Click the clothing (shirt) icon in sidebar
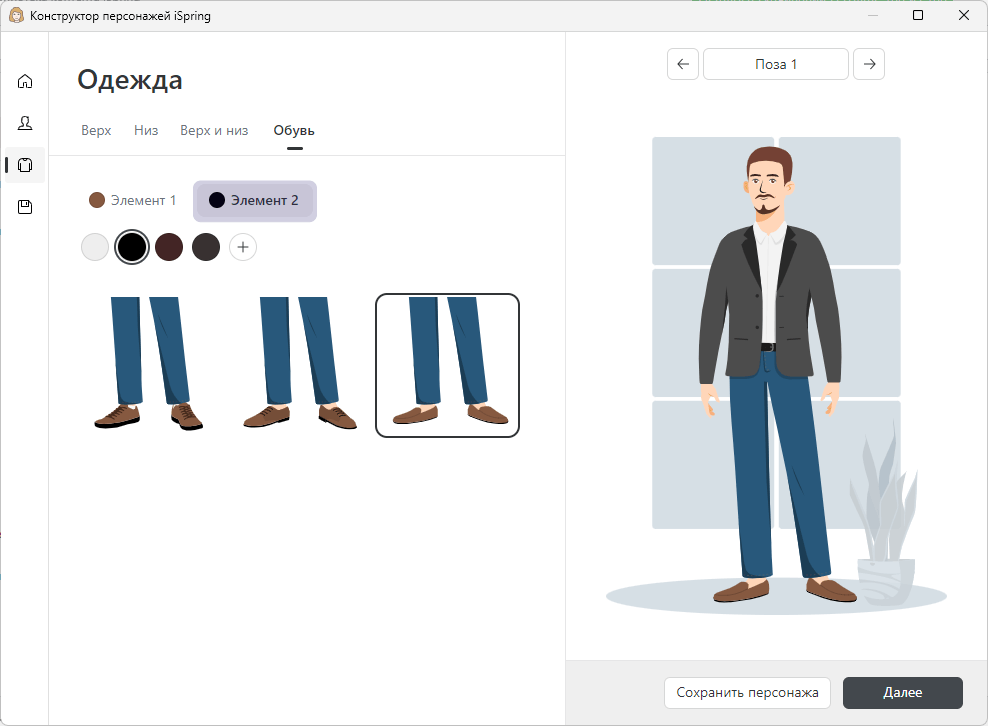 tap(24, 165)
